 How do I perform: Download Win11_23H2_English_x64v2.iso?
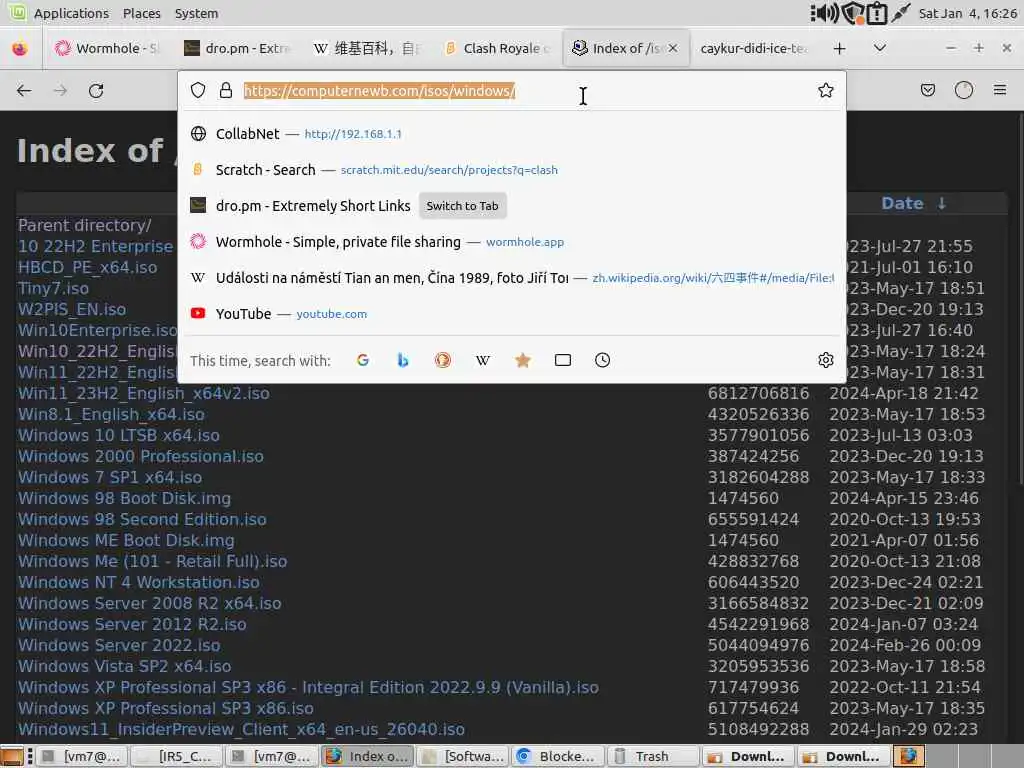point(144,393)
